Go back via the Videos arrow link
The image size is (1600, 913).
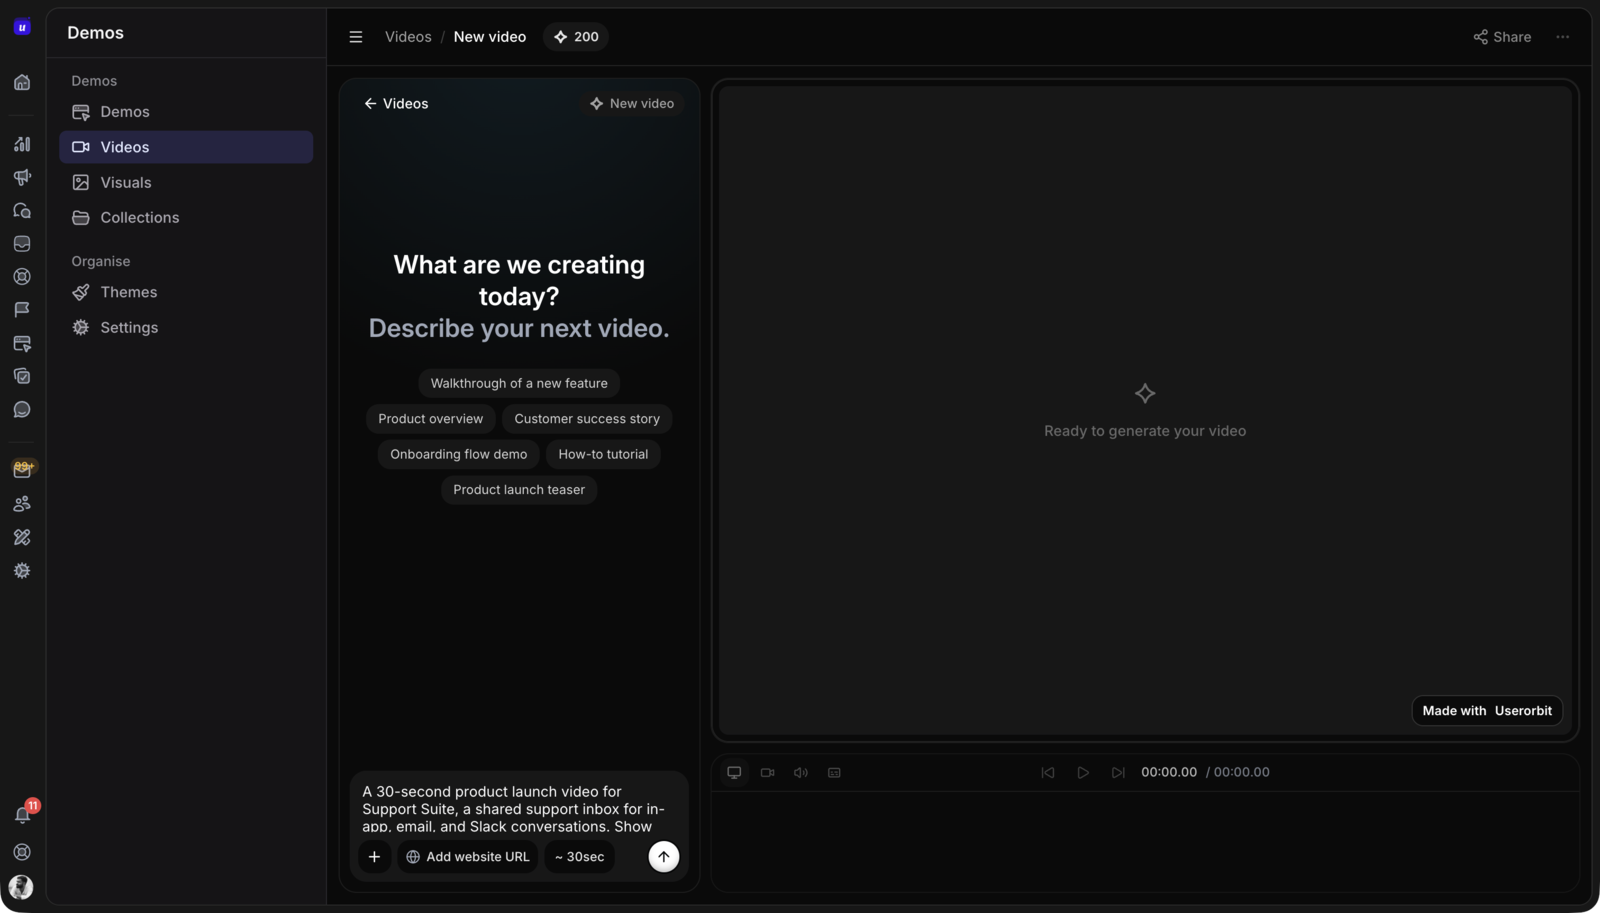point(396,104)
